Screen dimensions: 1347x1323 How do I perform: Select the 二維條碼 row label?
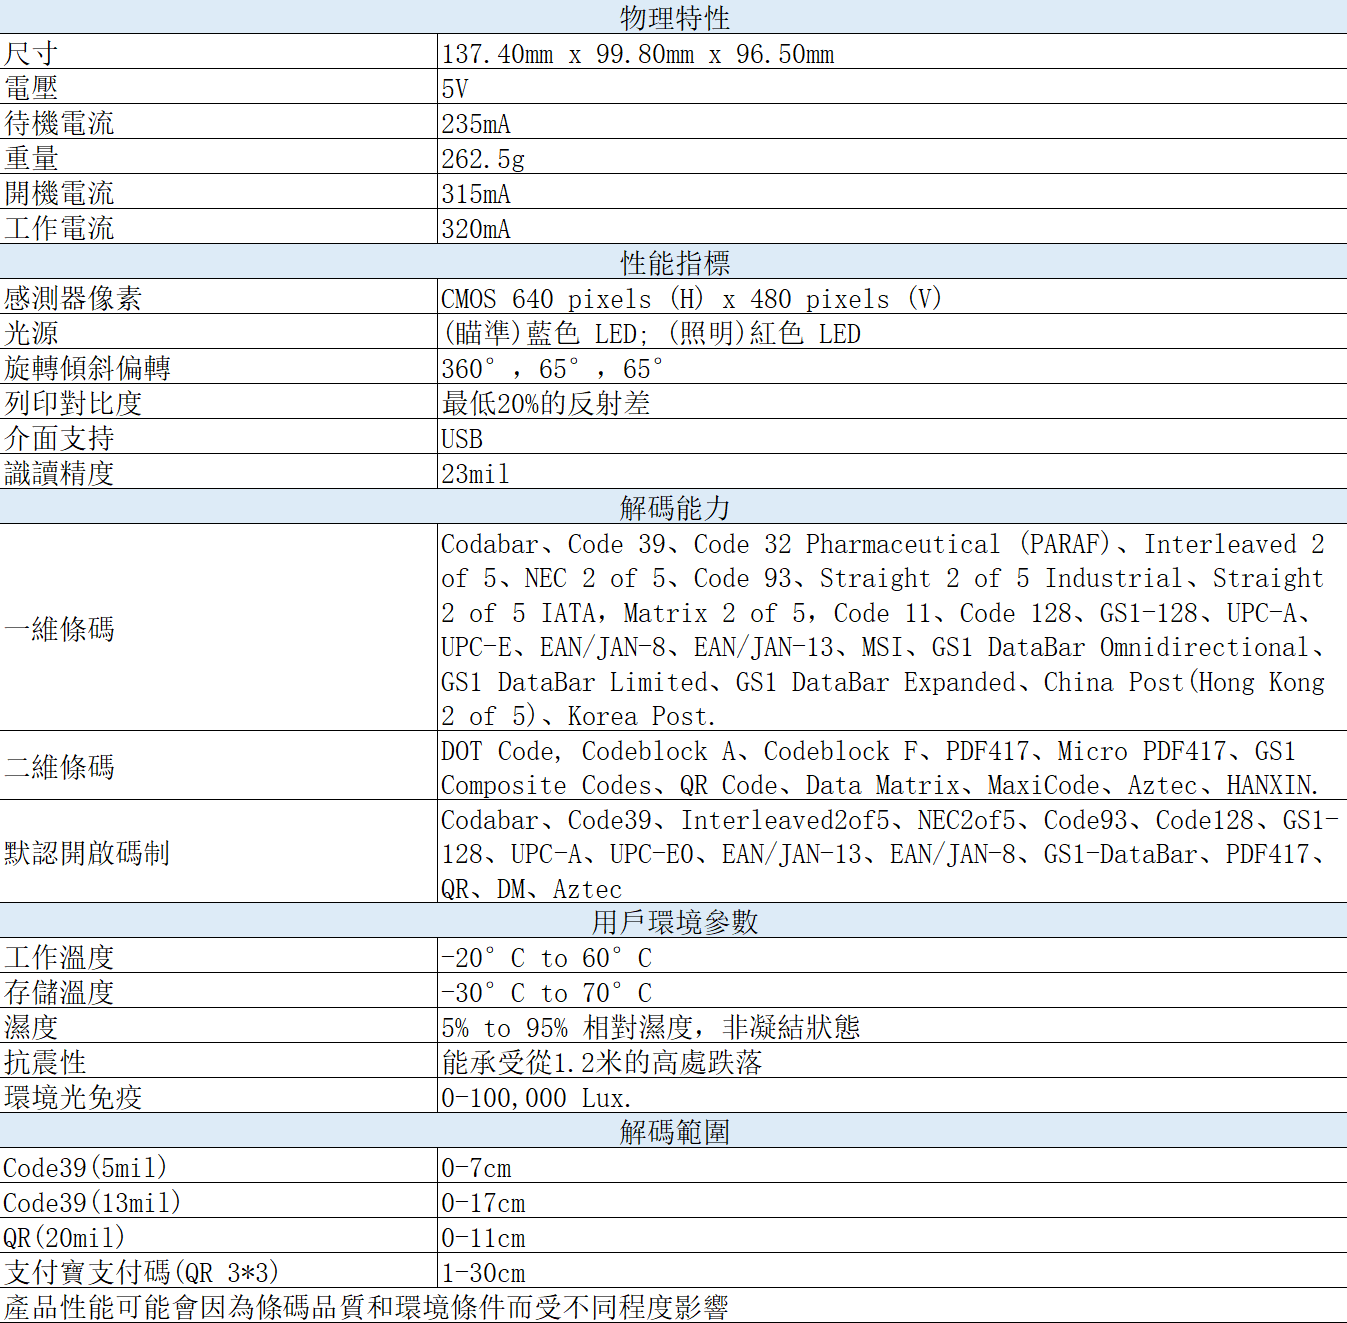click(x=60, y=767)
